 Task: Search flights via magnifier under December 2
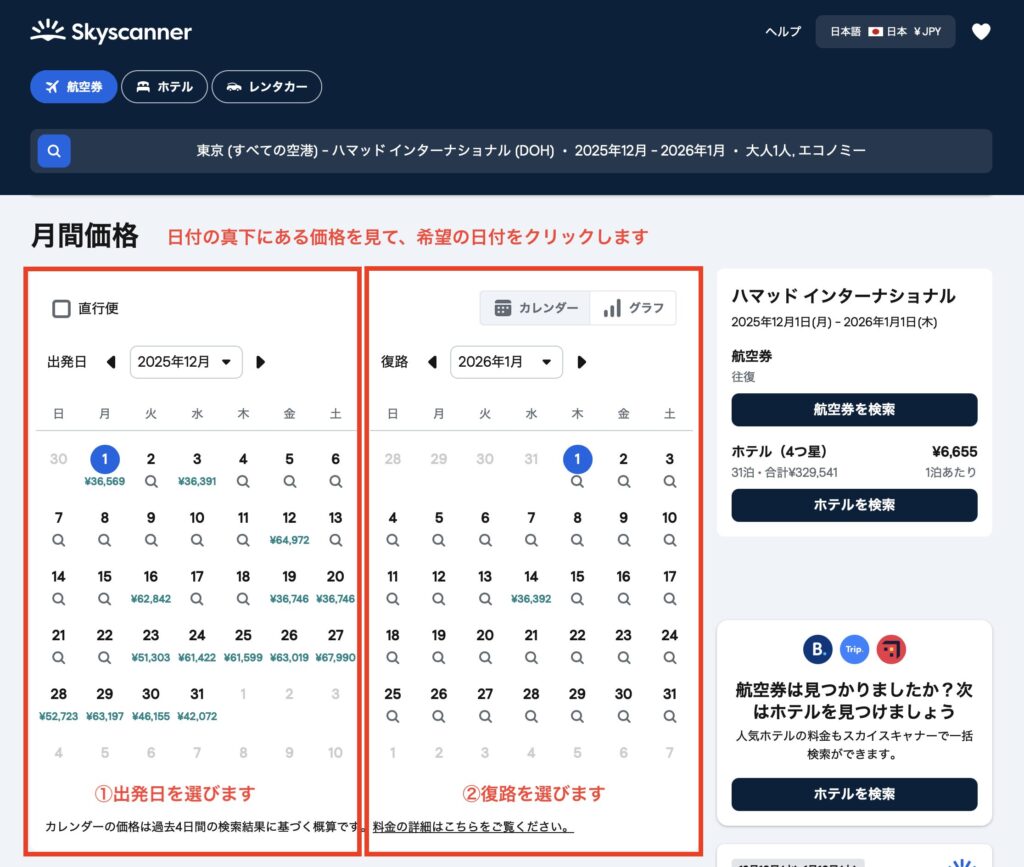pos(150,481)
